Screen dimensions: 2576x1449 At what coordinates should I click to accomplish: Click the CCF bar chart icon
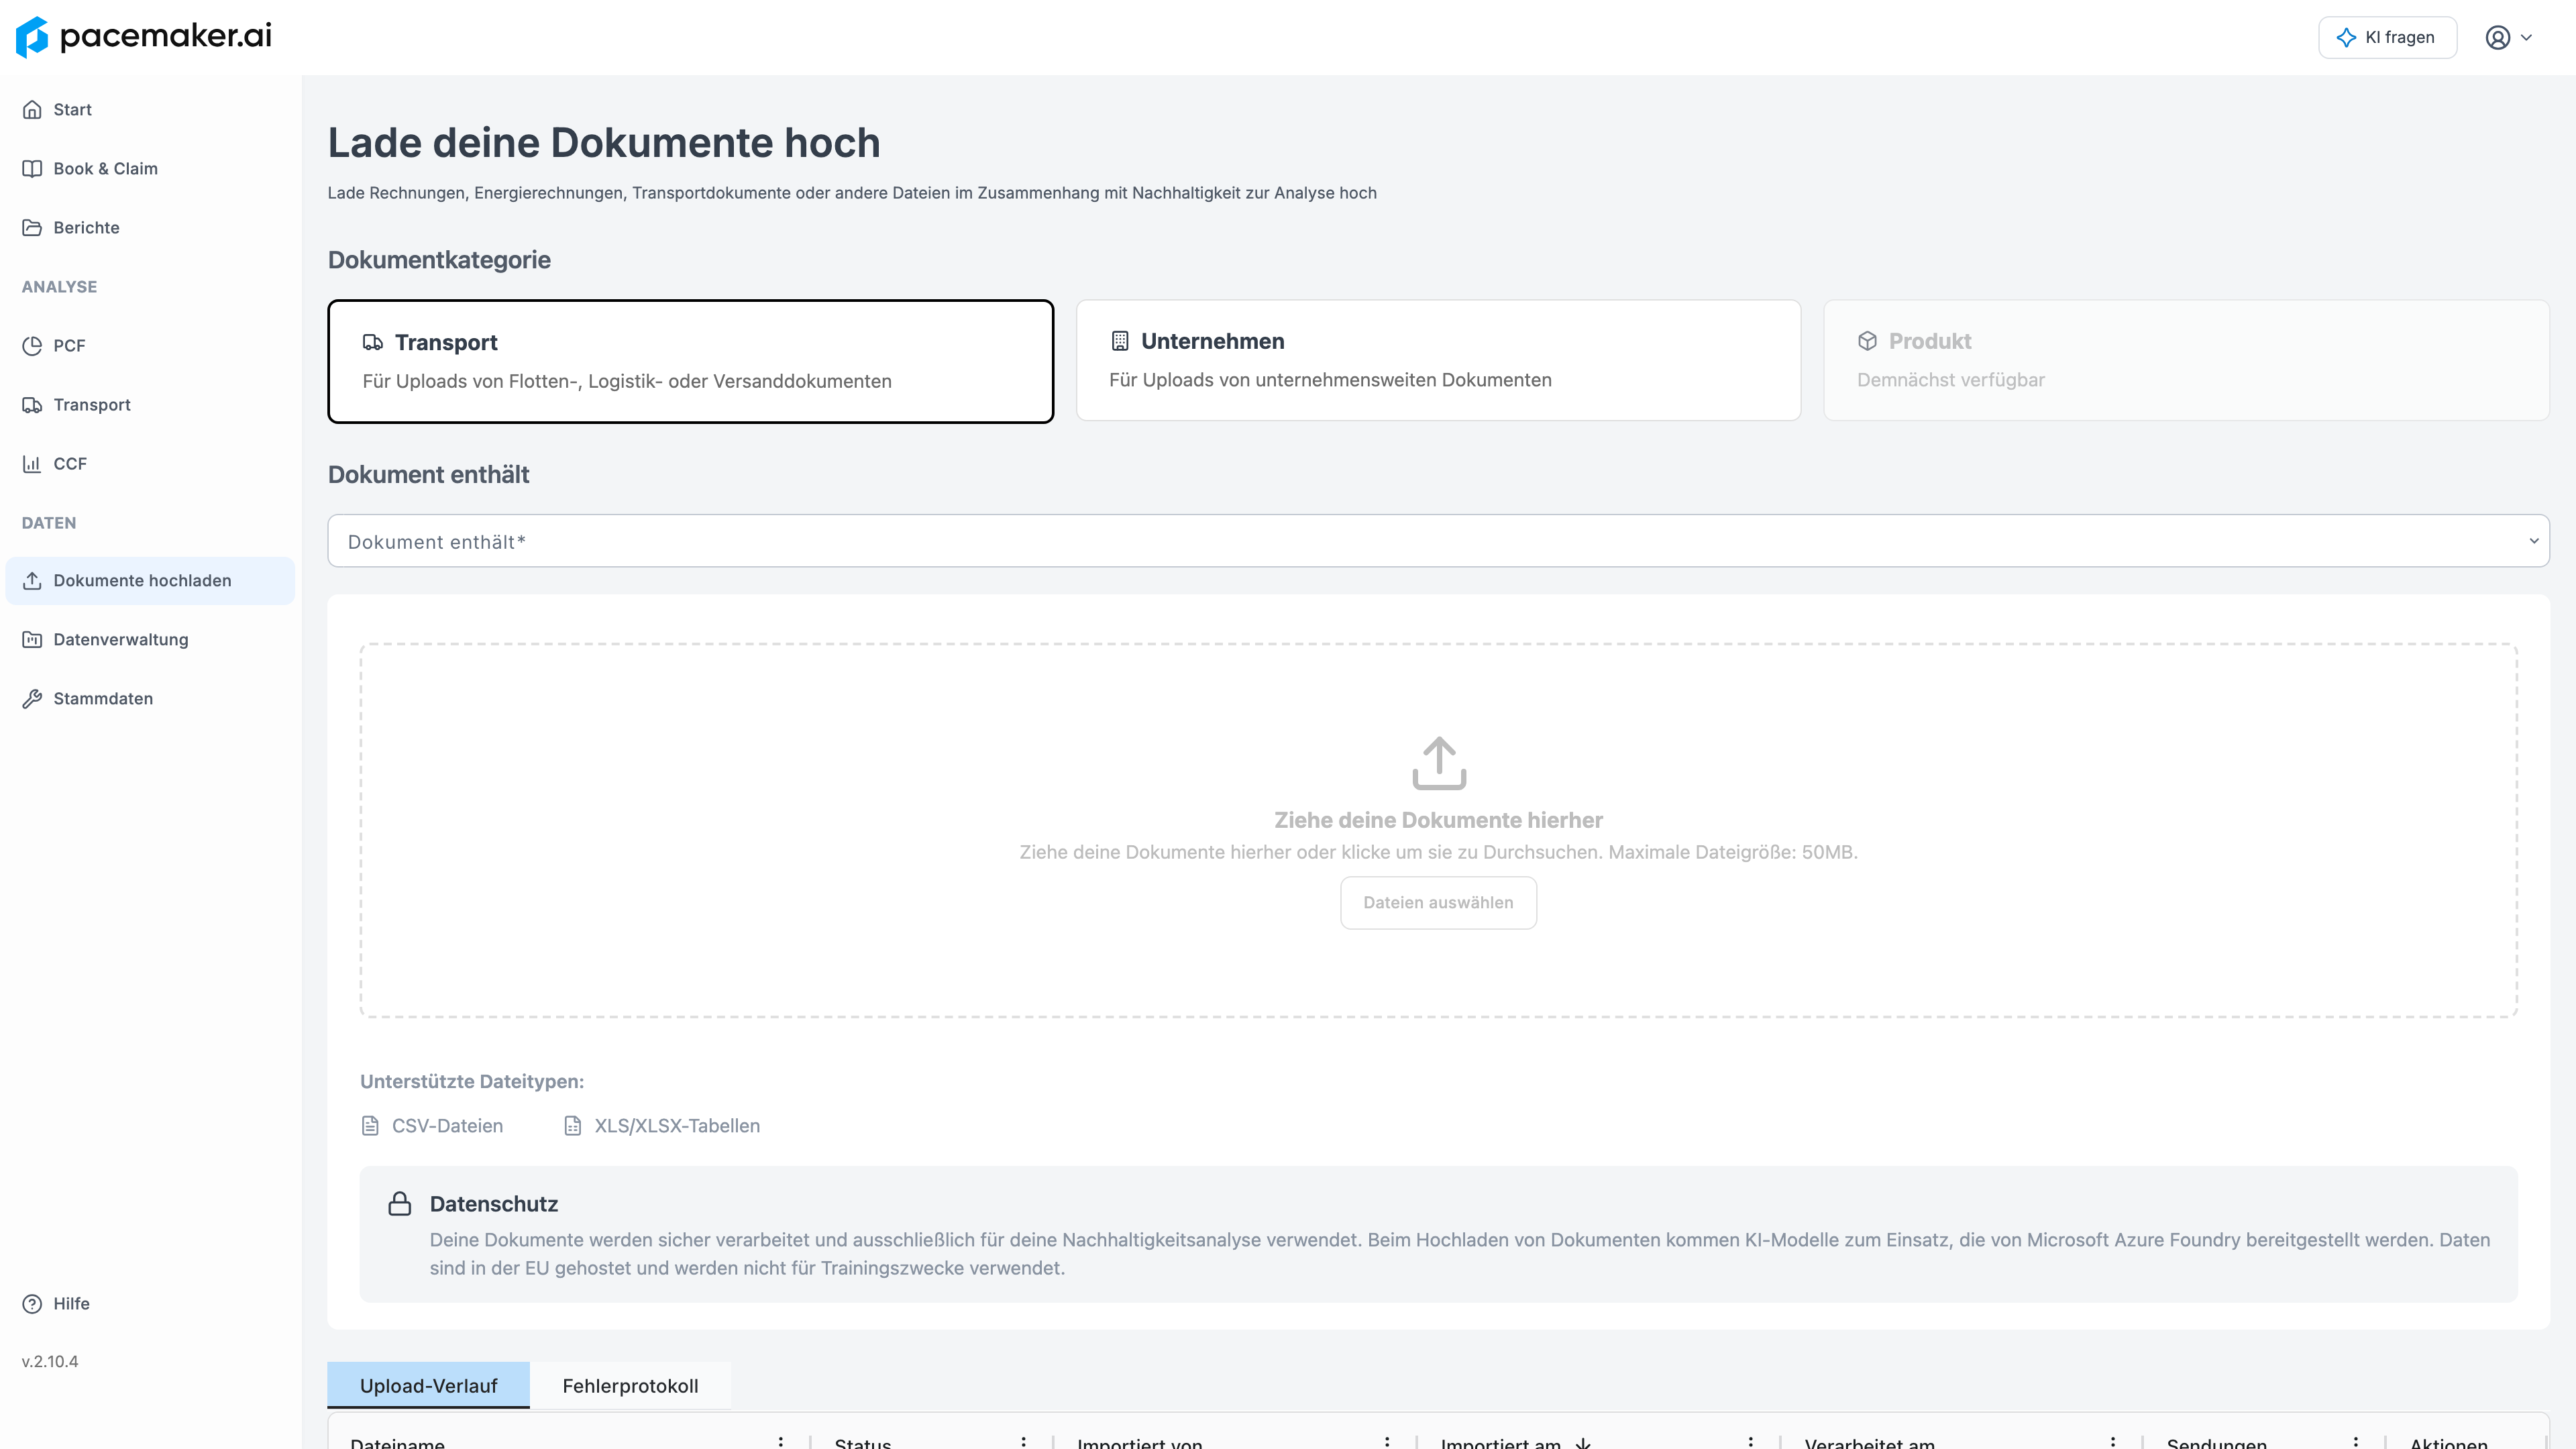(32, 464)
